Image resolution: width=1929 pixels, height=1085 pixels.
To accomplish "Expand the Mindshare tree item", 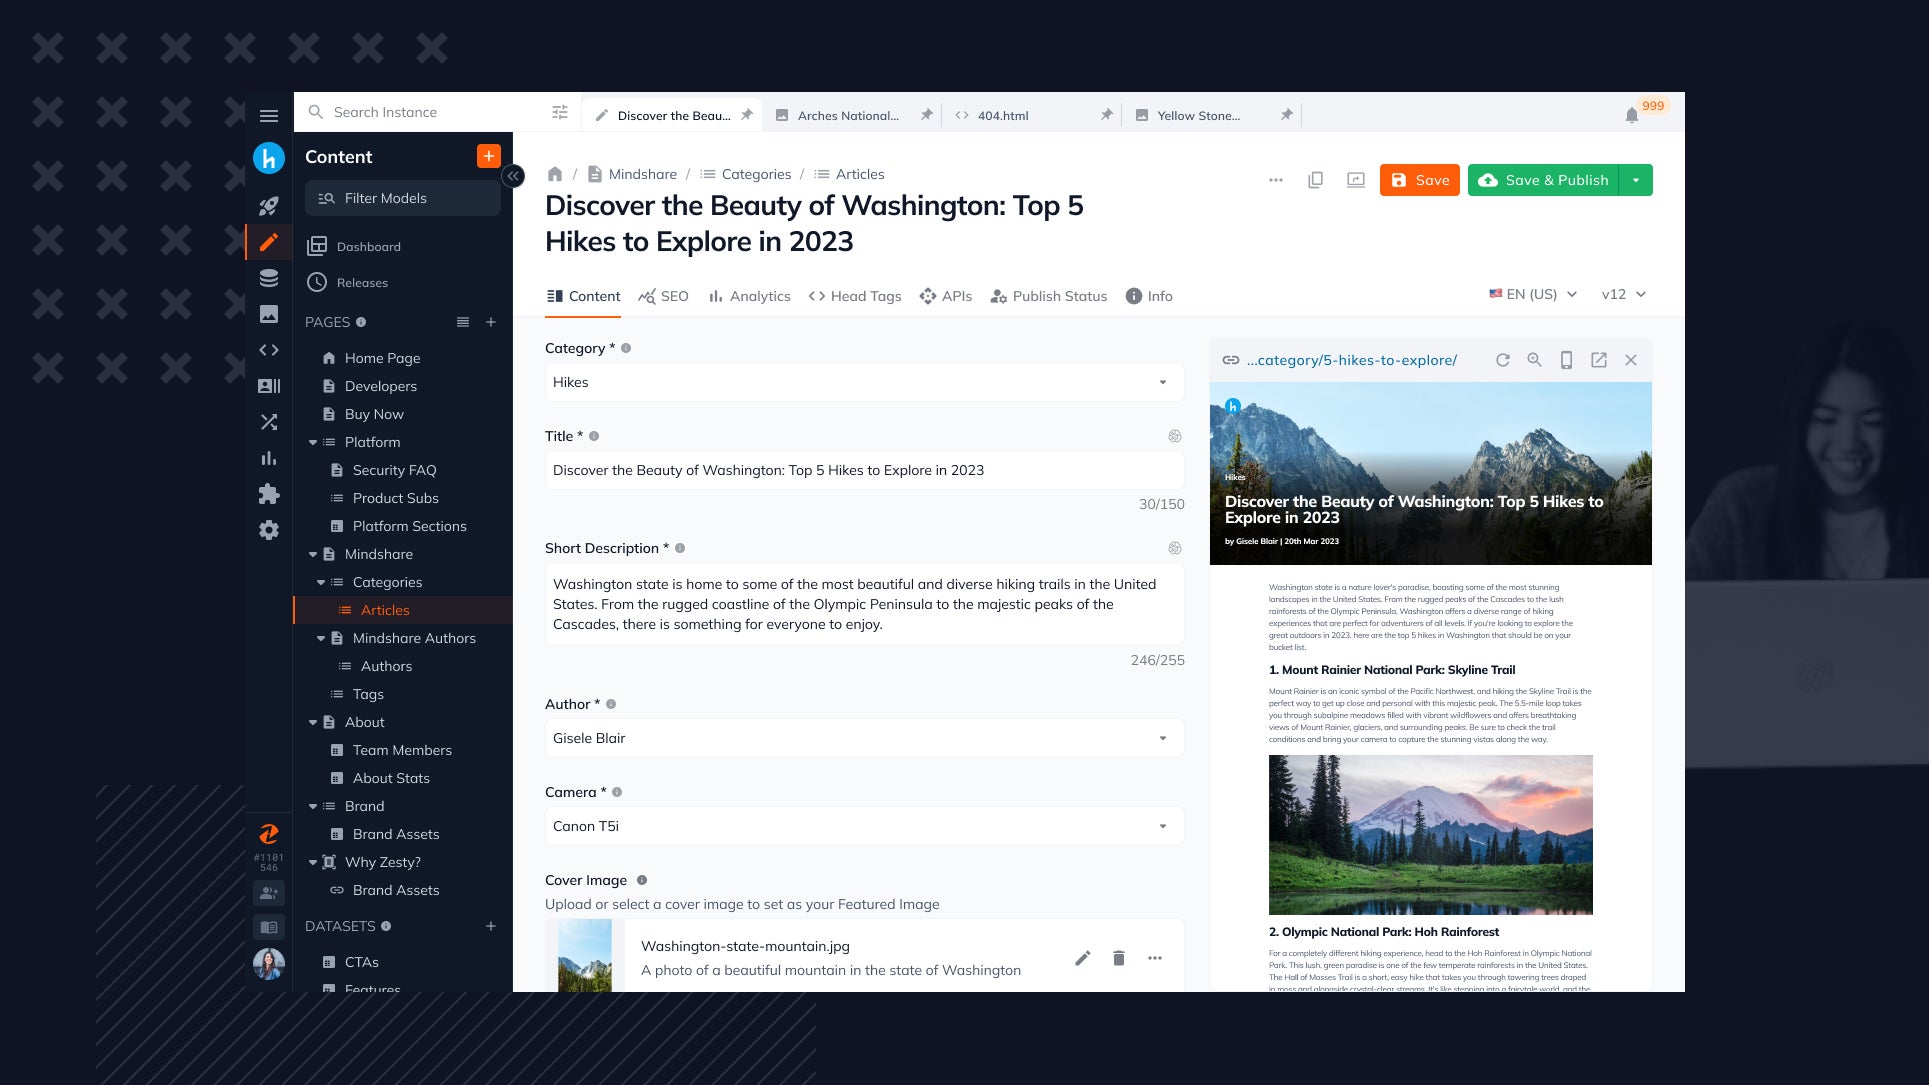I will (x=314, y=554).
